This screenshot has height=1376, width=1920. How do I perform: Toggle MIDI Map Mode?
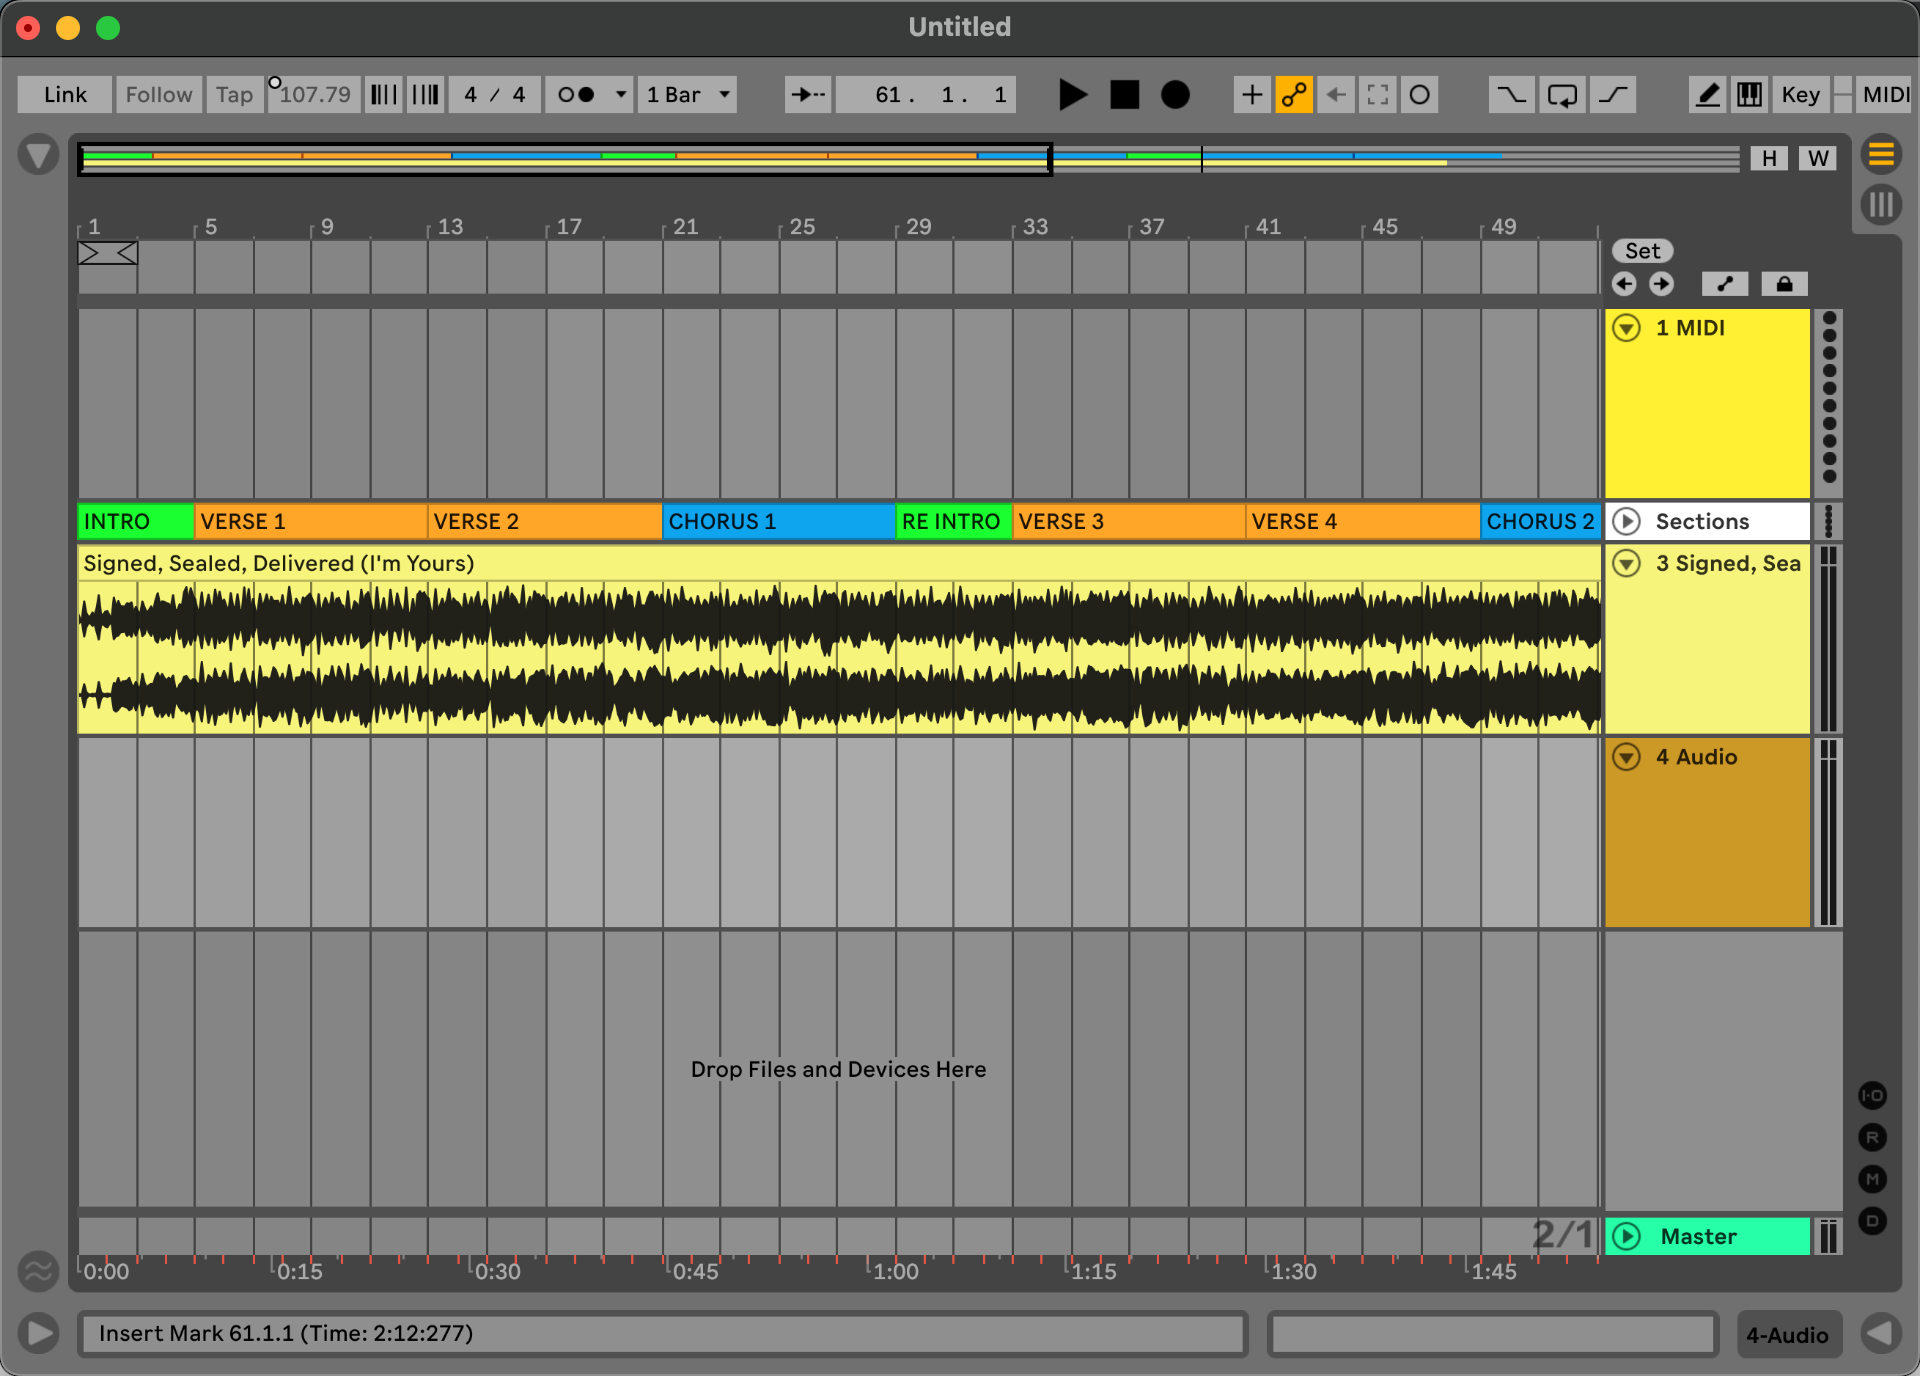[x=1885, y=95]
